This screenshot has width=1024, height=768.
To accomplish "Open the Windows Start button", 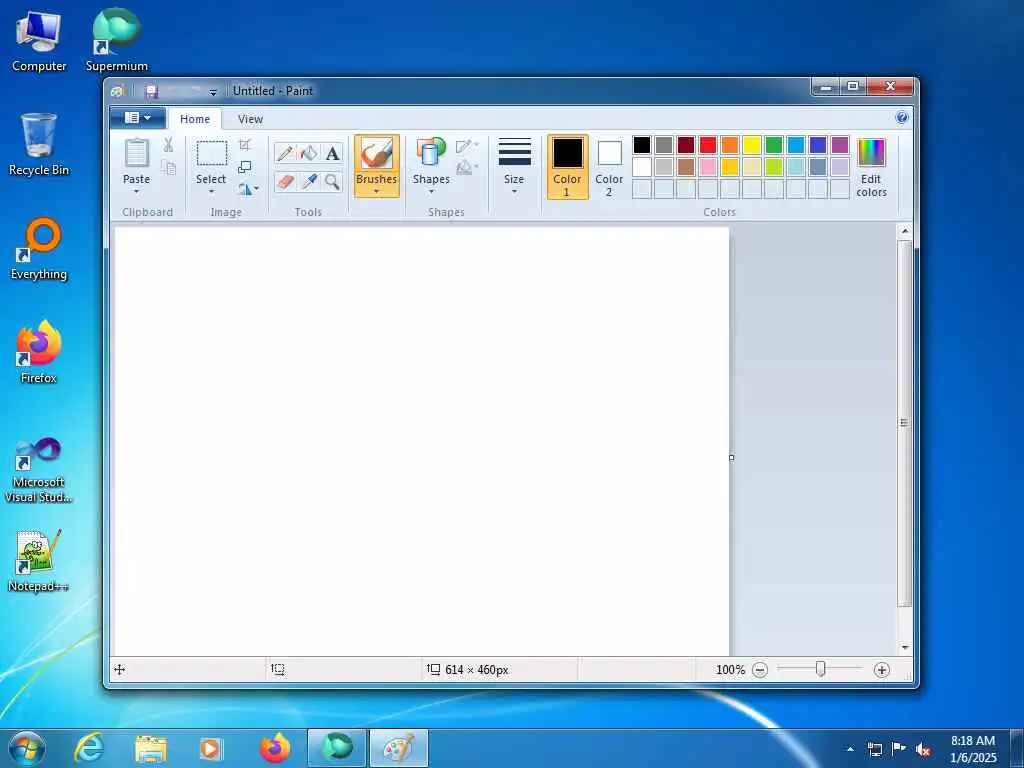I will [x=27, y=748].
